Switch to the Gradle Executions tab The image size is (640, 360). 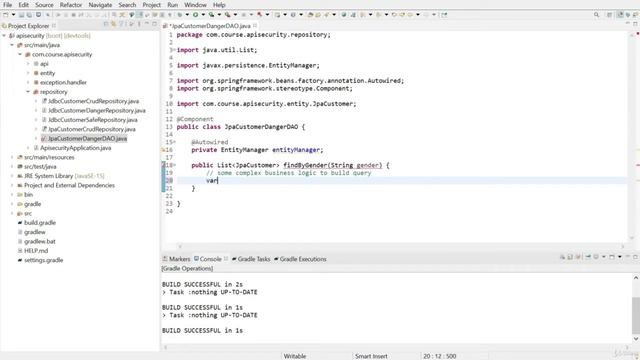tap(300, 259)
